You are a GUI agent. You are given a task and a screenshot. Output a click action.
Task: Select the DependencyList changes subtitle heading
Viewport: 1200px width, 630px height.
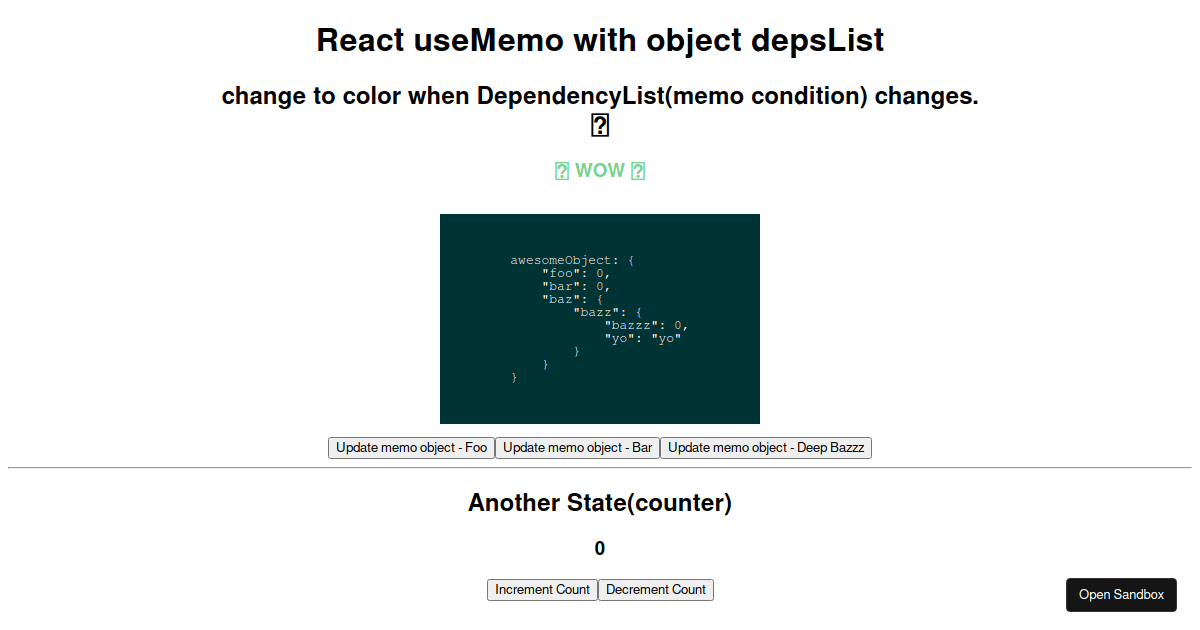(x=600, y=96)
